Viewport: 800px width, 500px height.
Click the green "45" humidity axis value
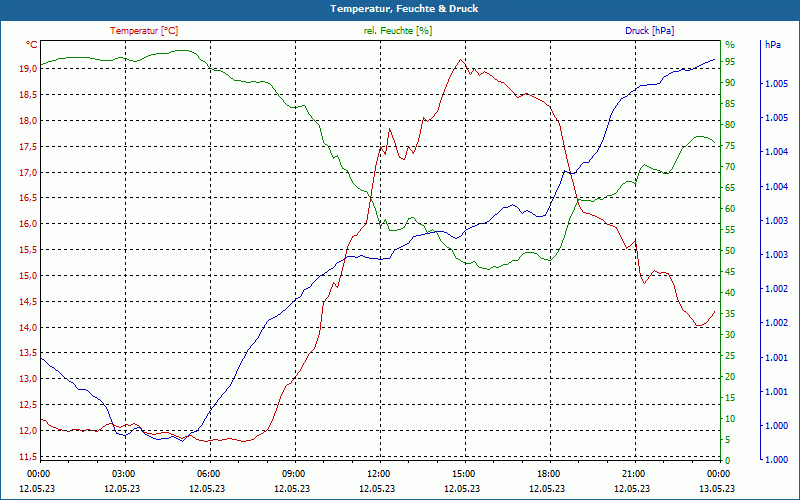click(x=730, y=272)
